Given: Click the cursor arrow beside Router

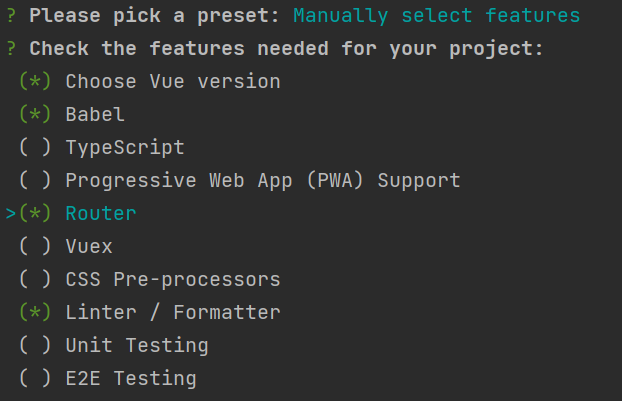Looking at the screenshot, I should pyautogui.click(x=11, y=214).
